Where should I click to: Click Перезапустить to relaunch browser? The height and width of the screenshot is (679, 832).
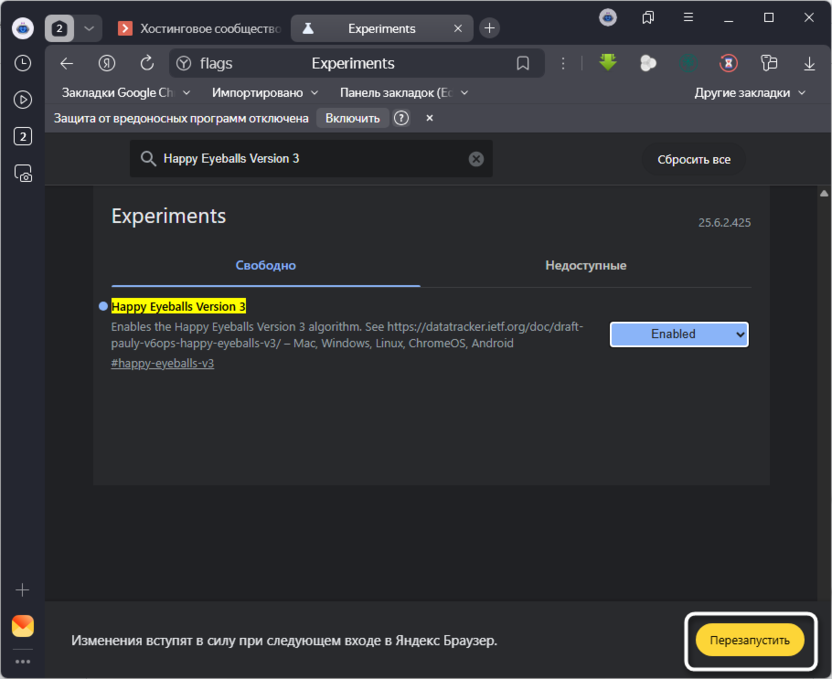[750, 640]
